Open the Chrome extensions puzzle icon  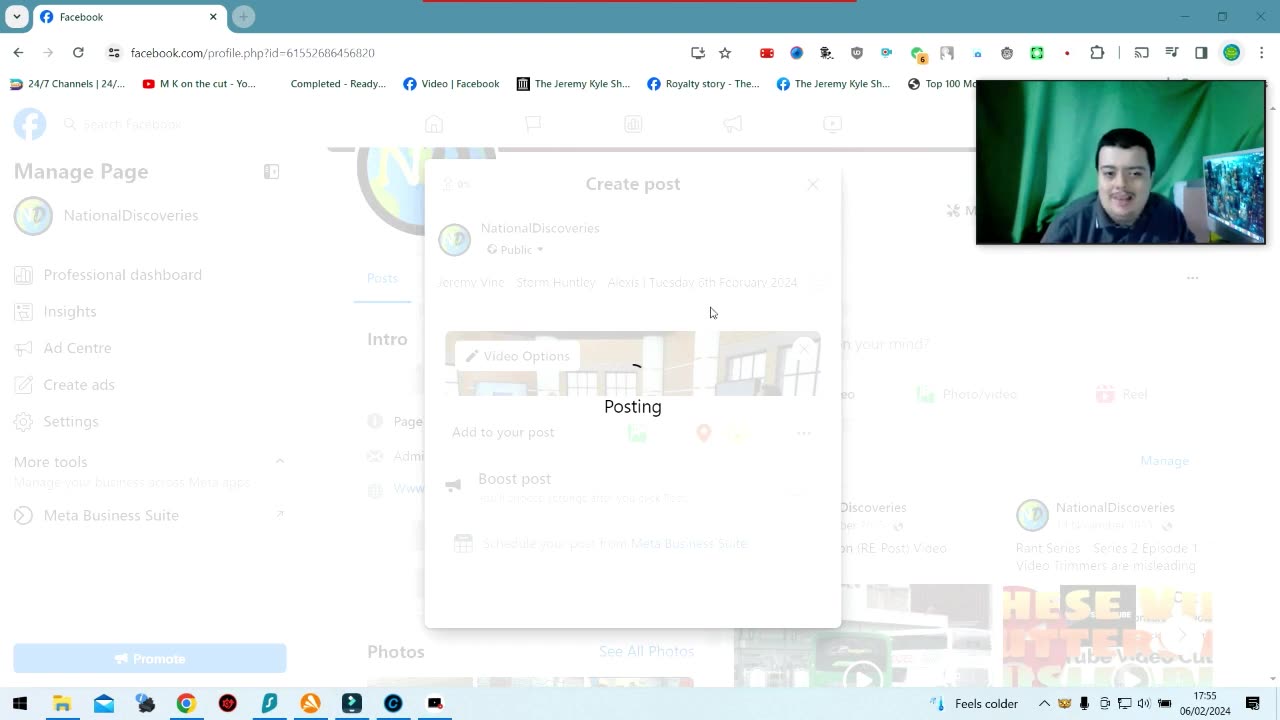pos(1097,53)
